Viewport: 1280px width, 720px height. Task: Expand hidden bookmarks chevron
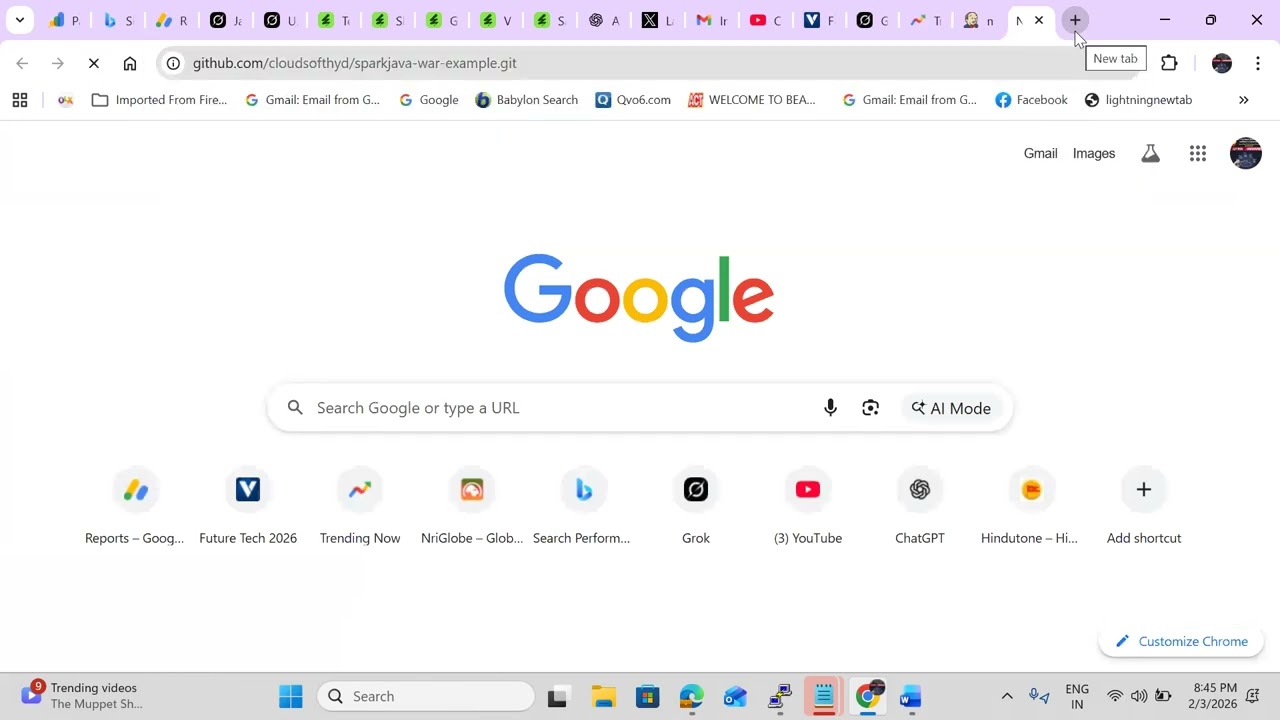[x=1244, y=100]
